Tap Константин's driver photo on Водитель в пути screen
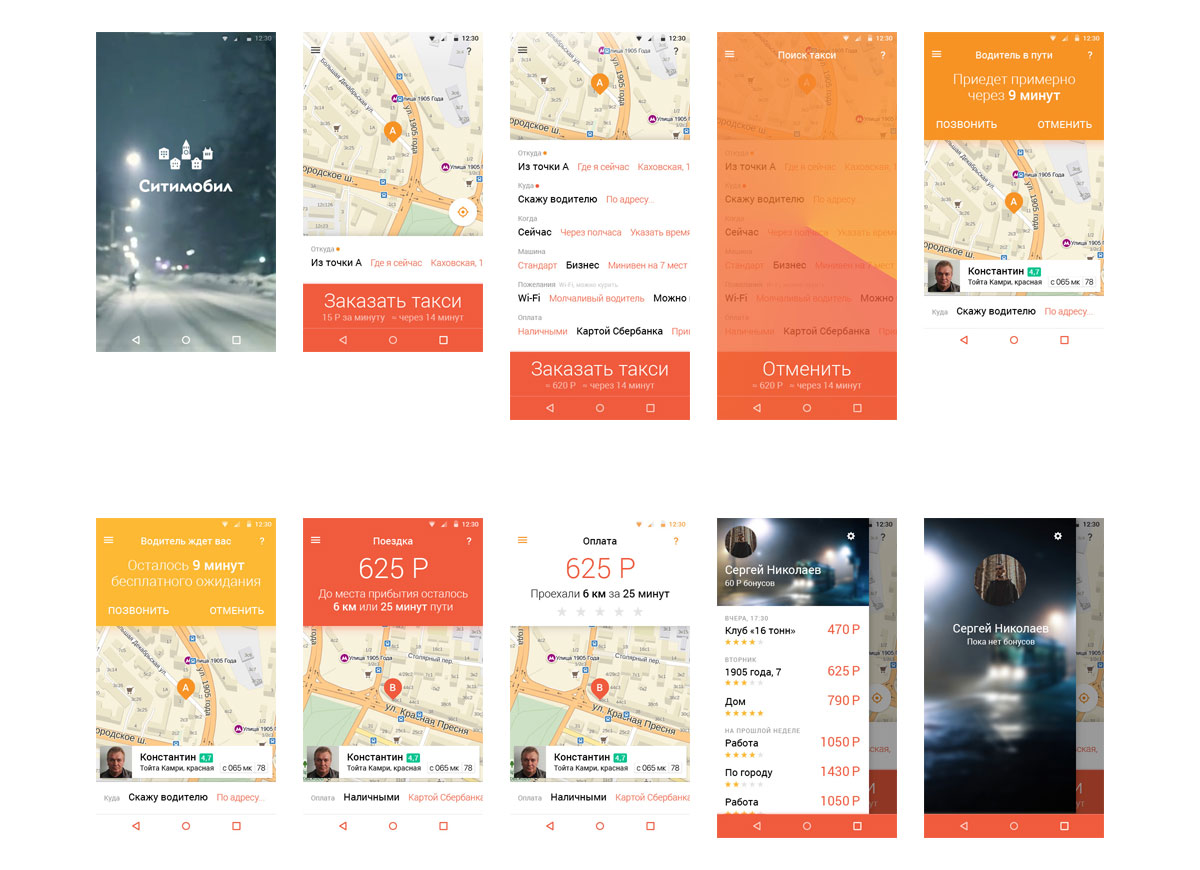 [x=944, y=277]
